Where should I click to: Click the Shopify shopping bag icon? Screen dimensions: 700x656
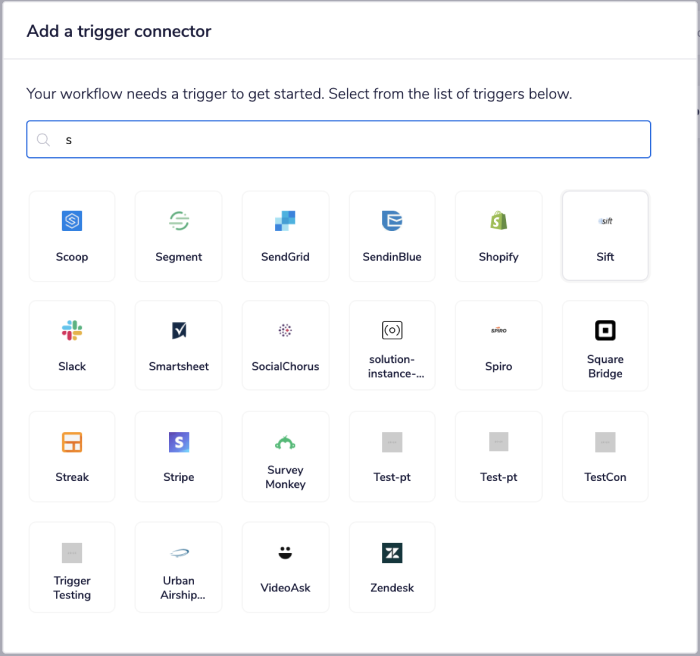click(498, 222)
